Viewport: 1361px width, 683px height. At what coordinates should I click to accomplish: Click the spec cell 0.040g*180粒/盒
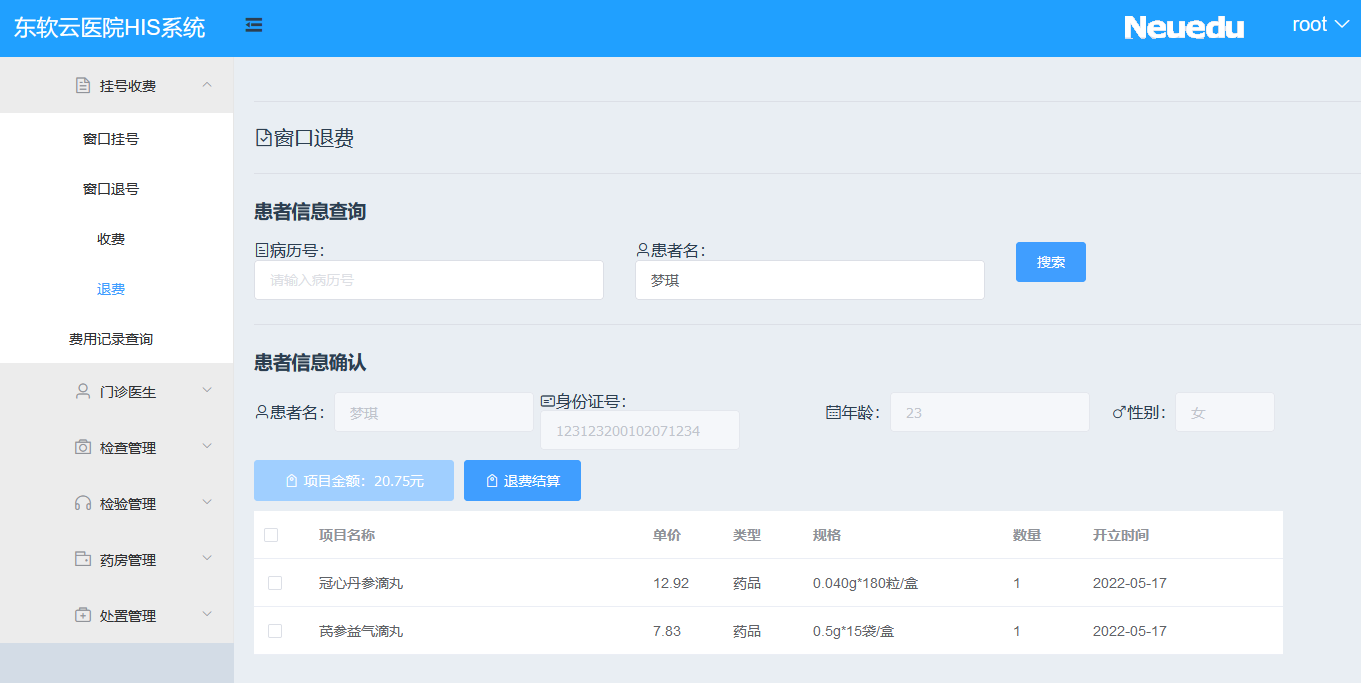pyautogui.click(x=866, y=583)
